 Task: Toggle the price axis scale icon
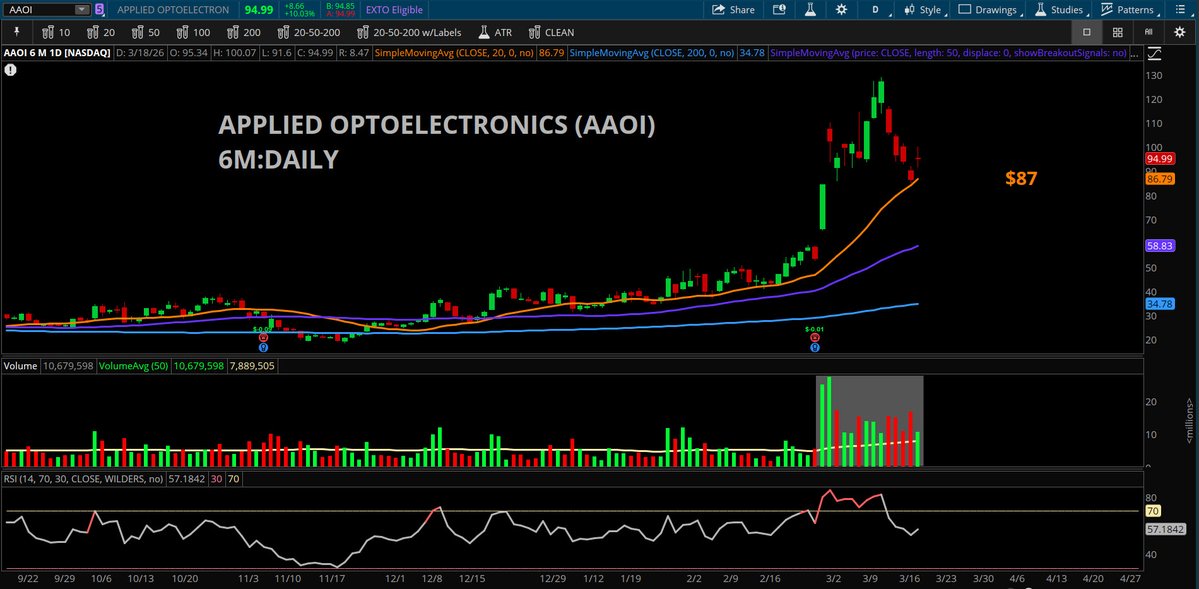click(1154, 54)
